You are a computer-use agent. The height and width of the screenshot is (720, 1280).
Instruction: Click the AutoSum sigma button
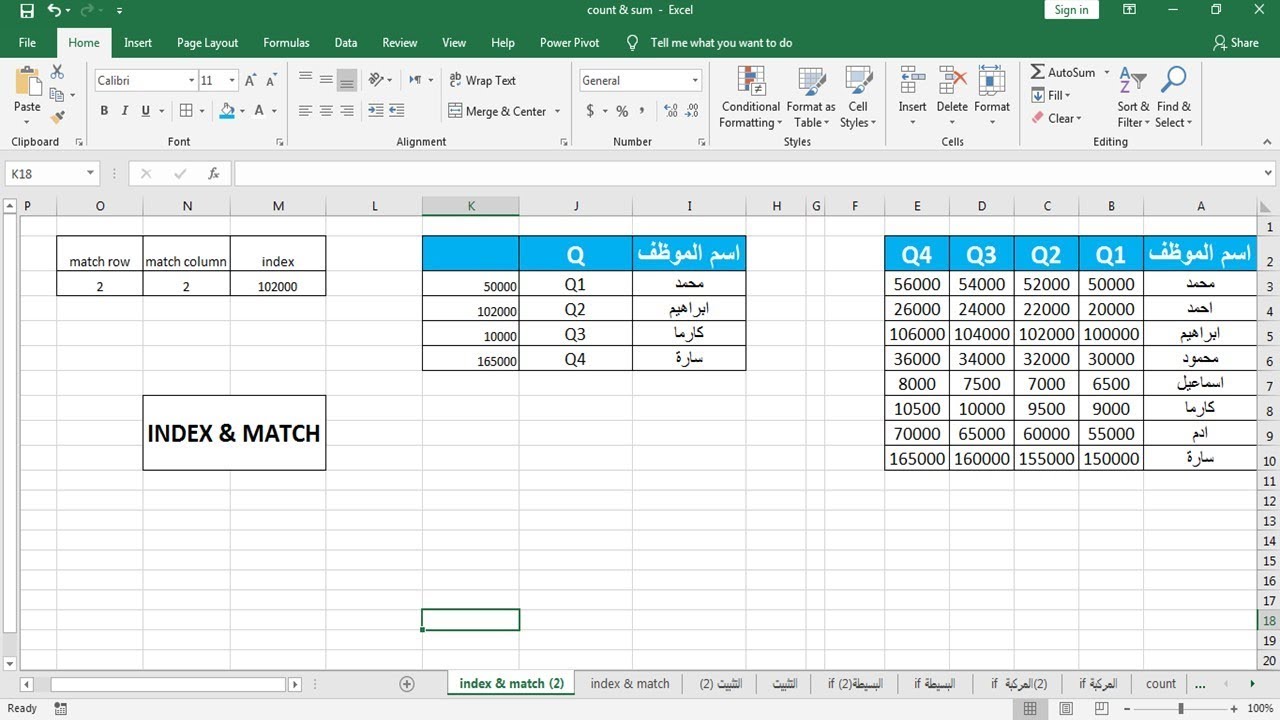[x=1063, y=72]
